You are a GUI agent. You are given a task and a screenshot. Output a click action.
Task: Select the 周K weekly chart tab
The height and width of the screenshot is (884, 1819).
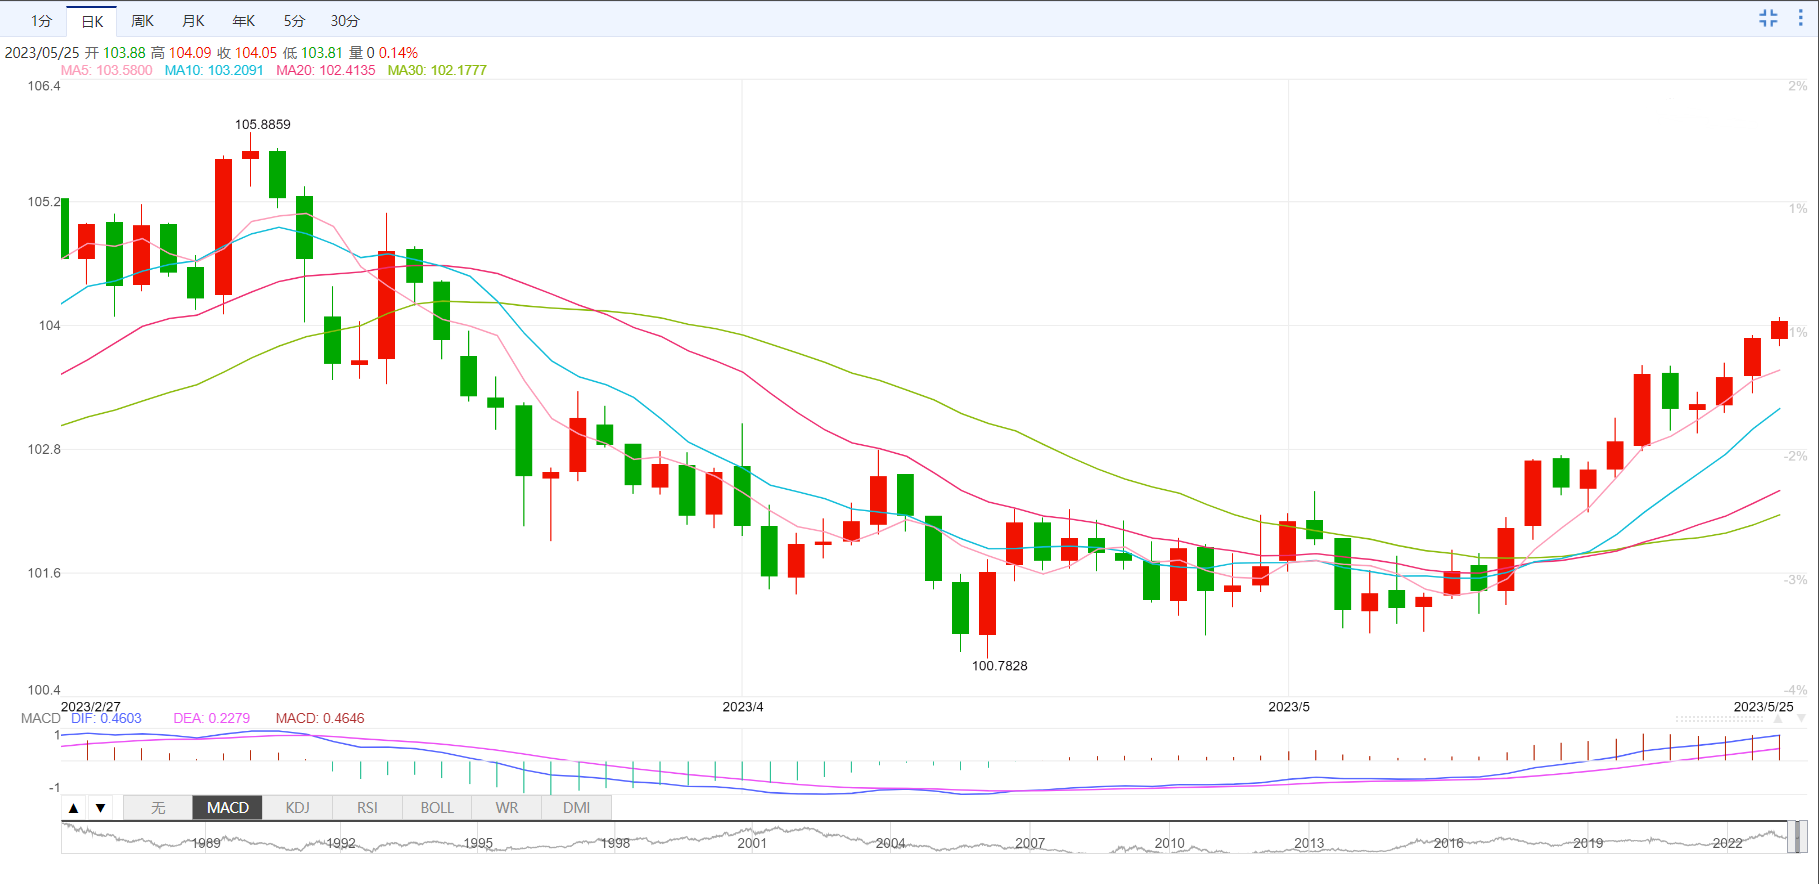[142, 21]
